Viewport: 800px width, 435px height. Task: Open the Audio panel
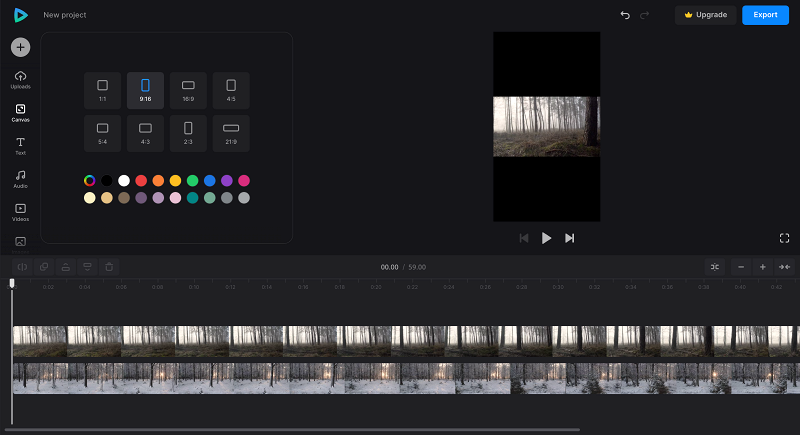(20, 180)
